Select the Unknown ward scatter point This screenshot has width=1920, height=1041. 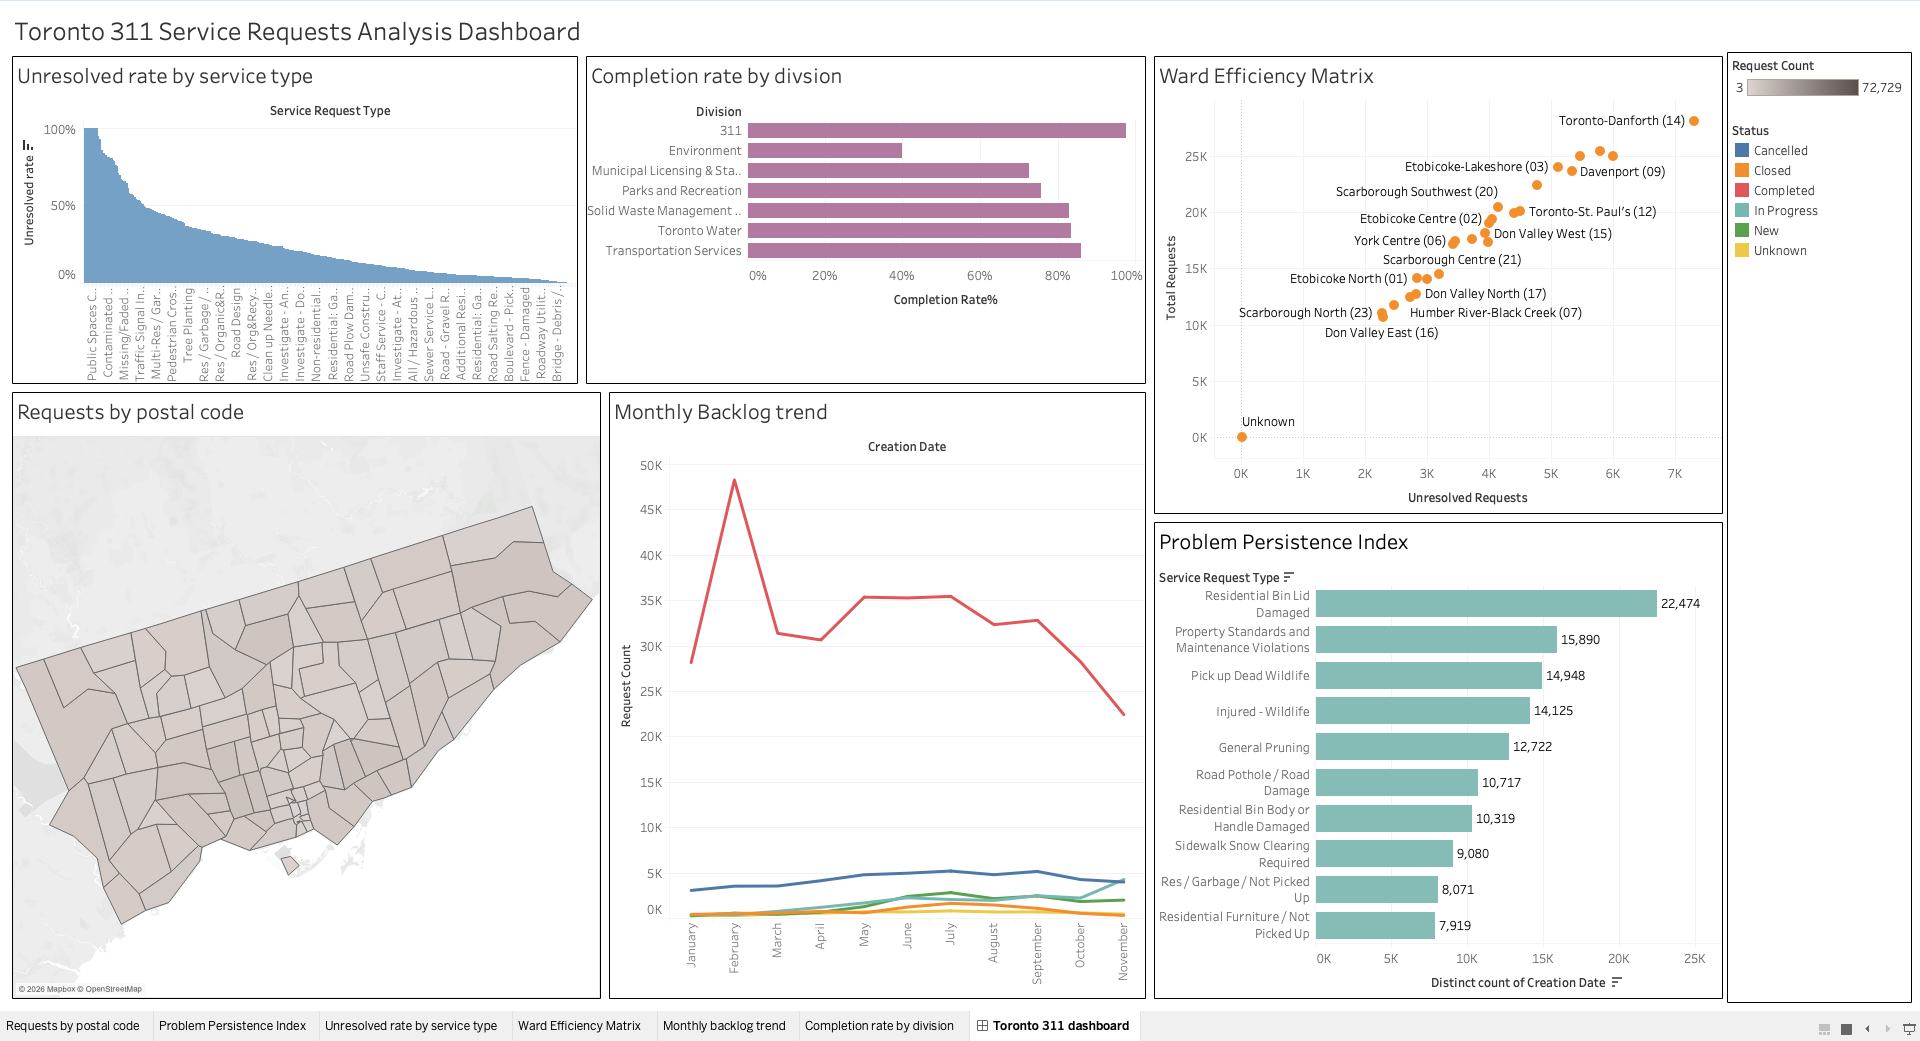coord(1242,437)
